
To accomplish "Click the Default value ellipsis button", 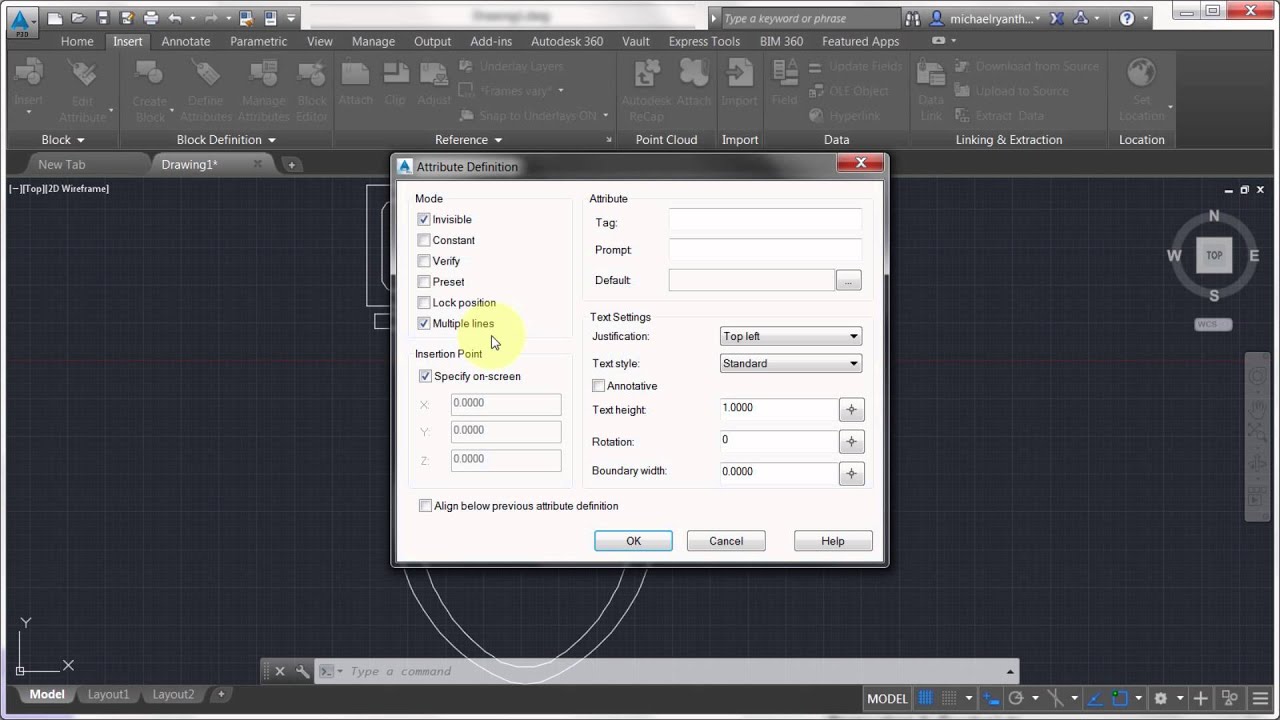I will (x=848, y=281).
